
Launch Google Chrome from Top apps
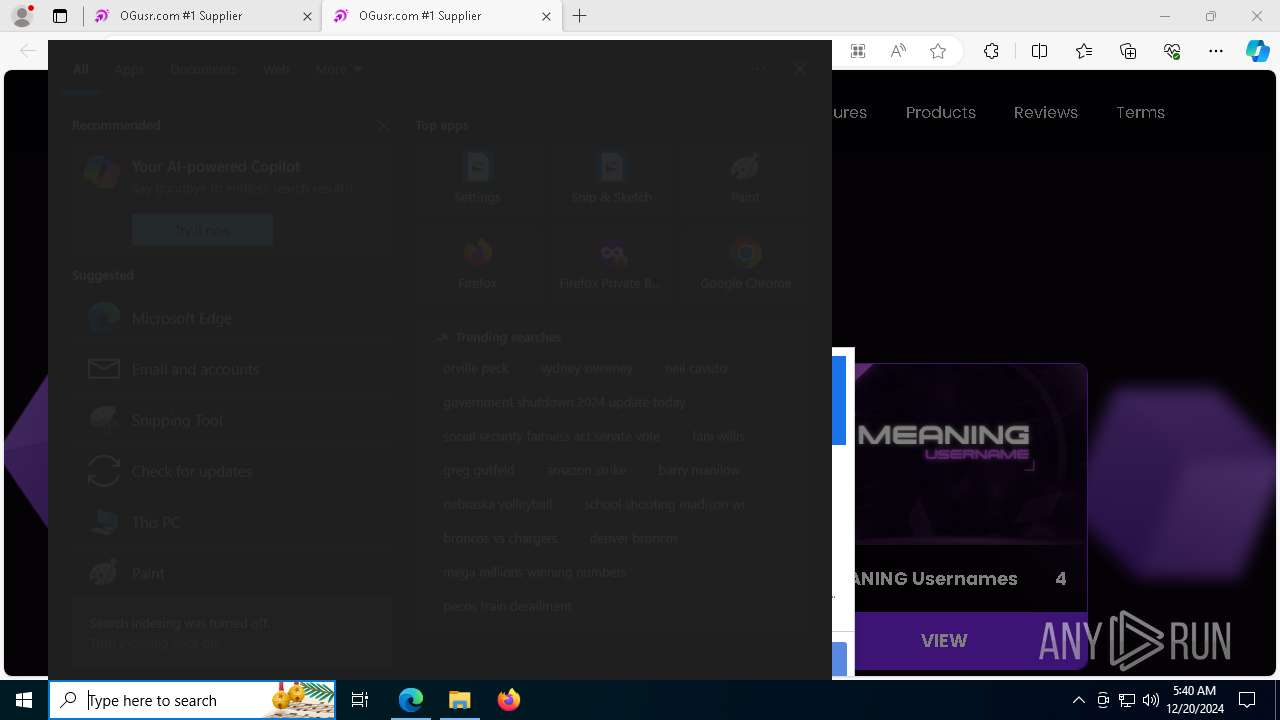[x=745, y=264]
